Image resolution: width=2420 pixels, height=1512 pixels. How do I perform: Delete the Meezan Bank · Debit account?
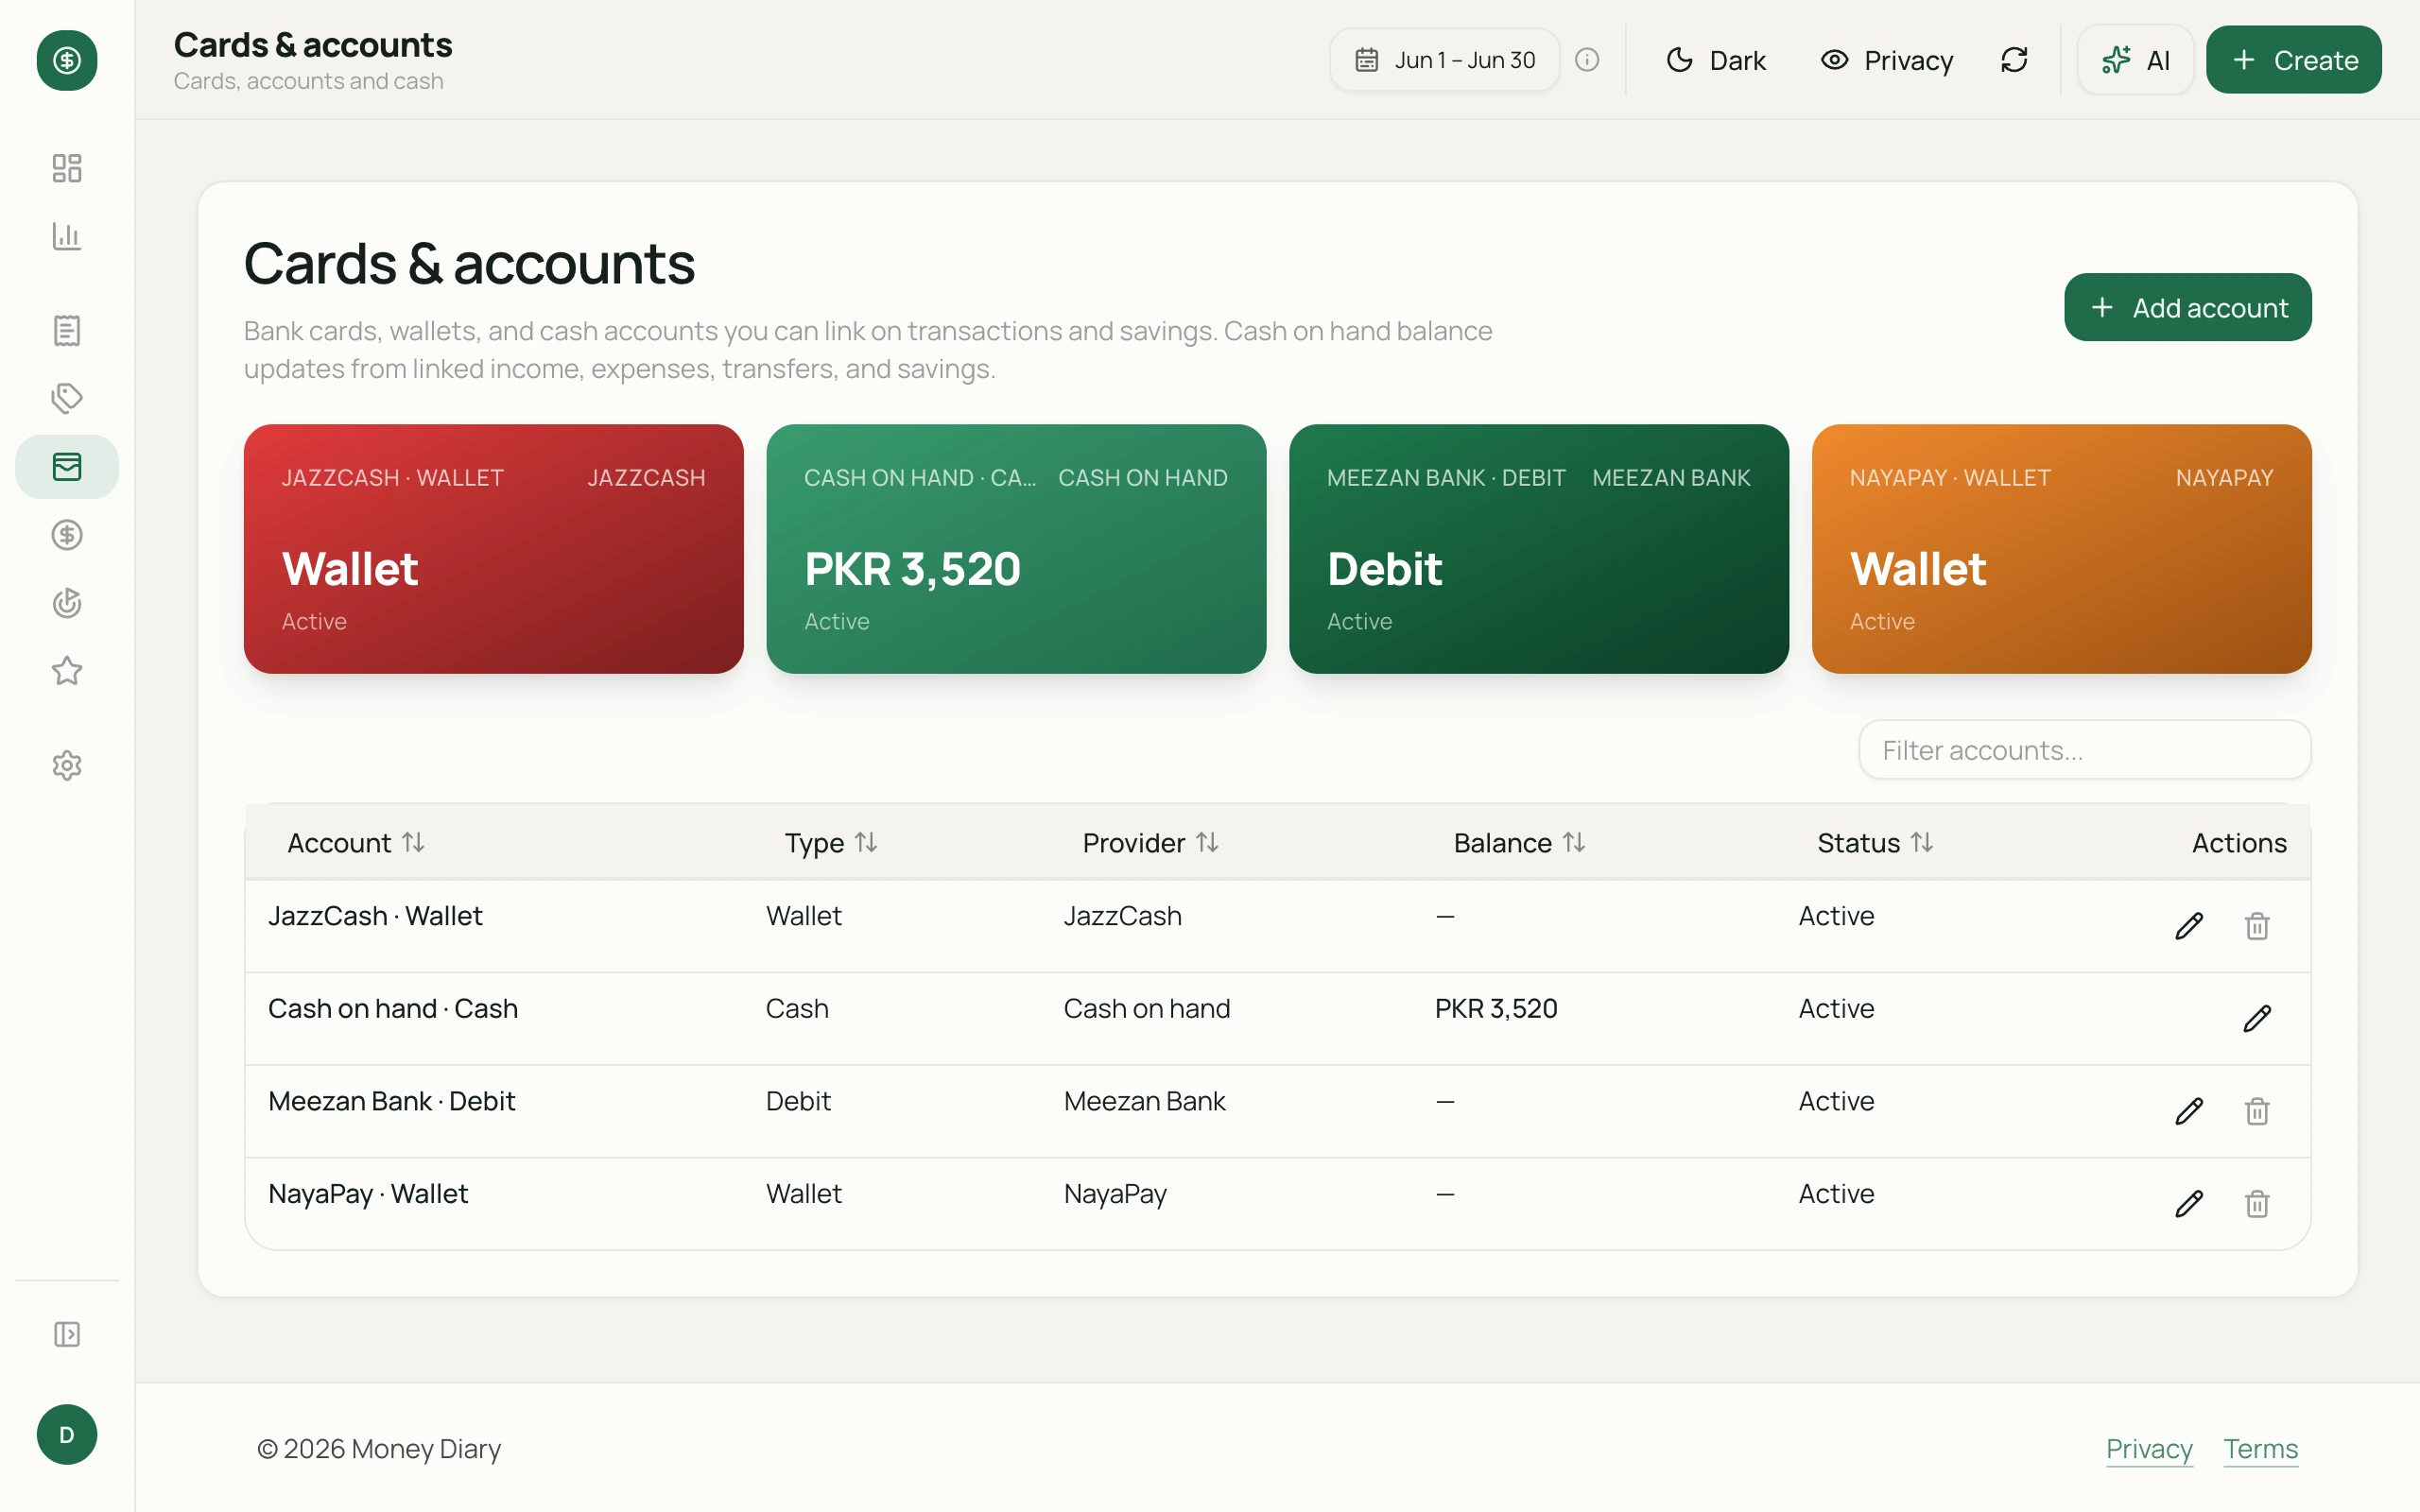point(2257,1111)
